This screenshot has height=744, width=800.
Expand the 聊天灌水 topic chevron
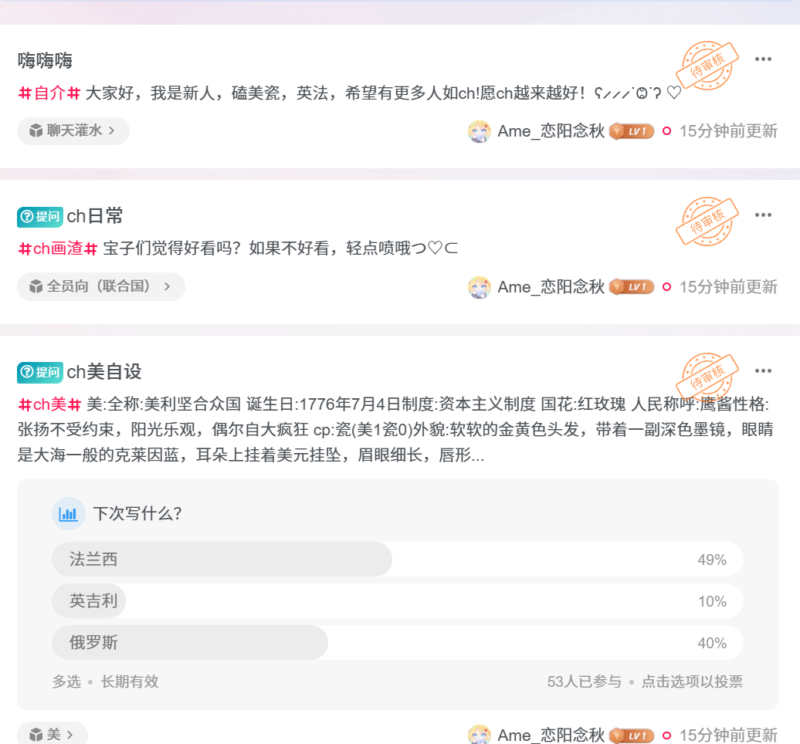[x=114, y=131]
